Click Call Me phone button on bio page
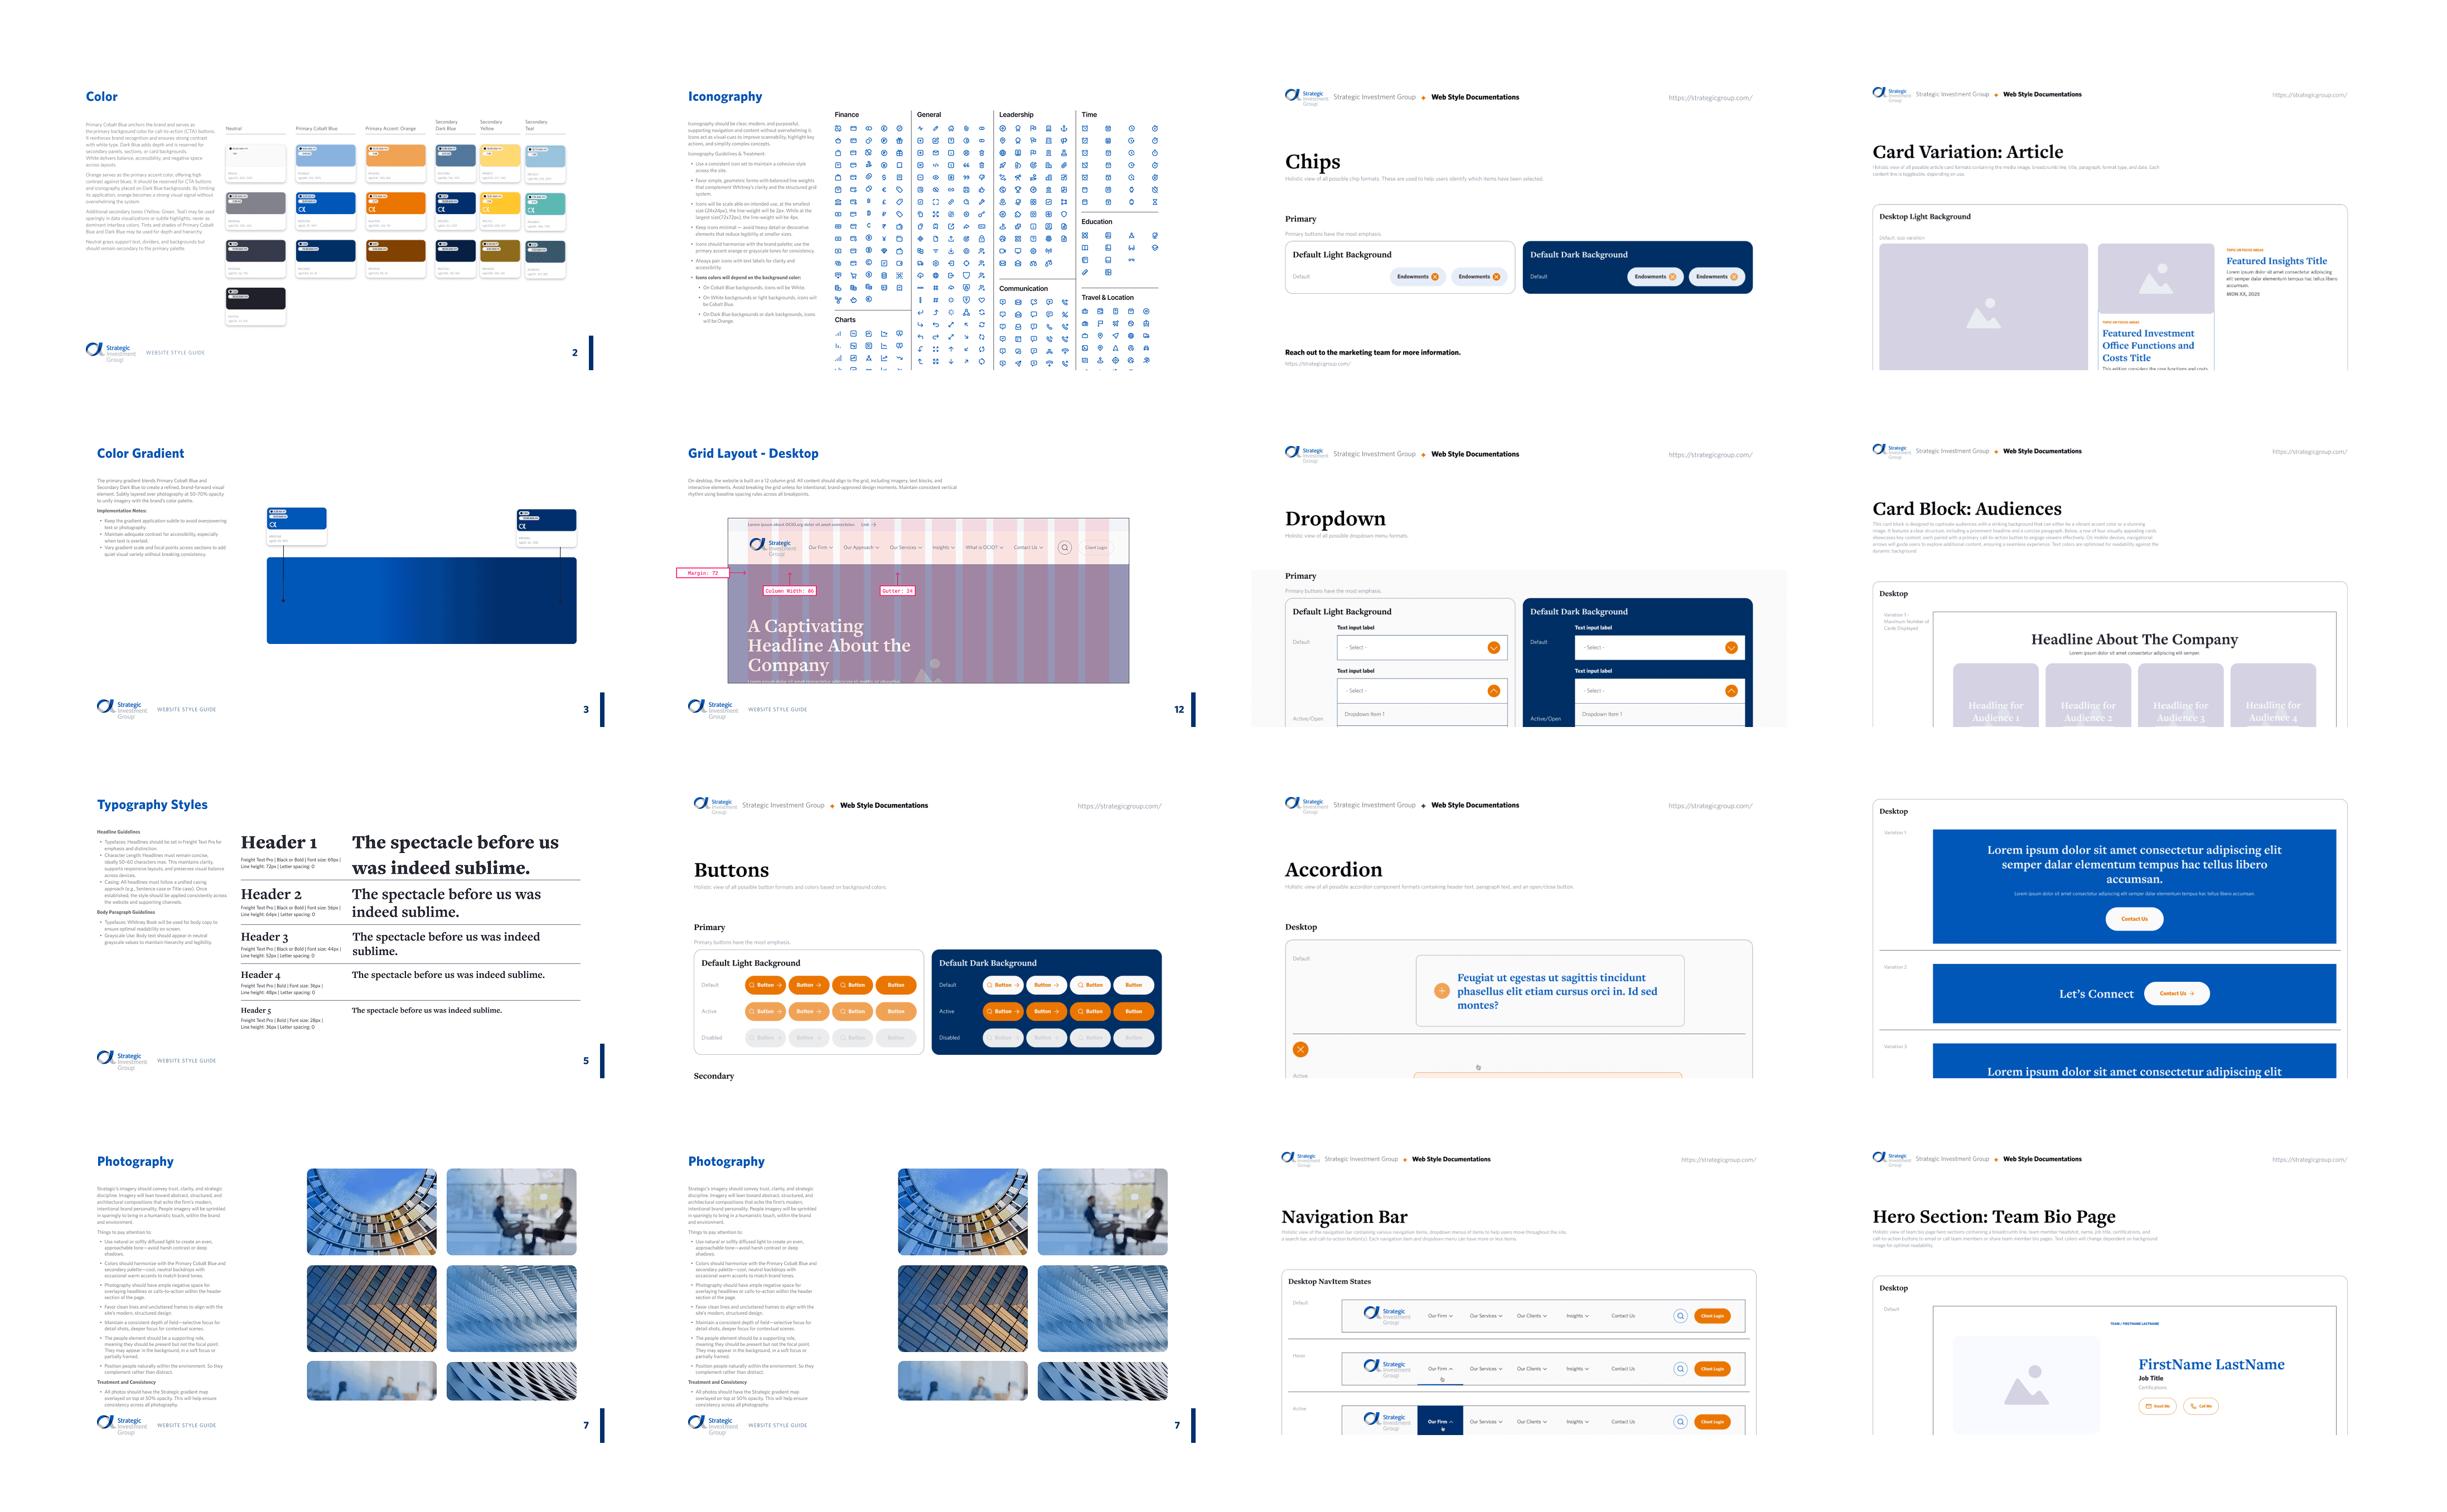The image size is (2447, 1512). click(x=2200, y=1406)
